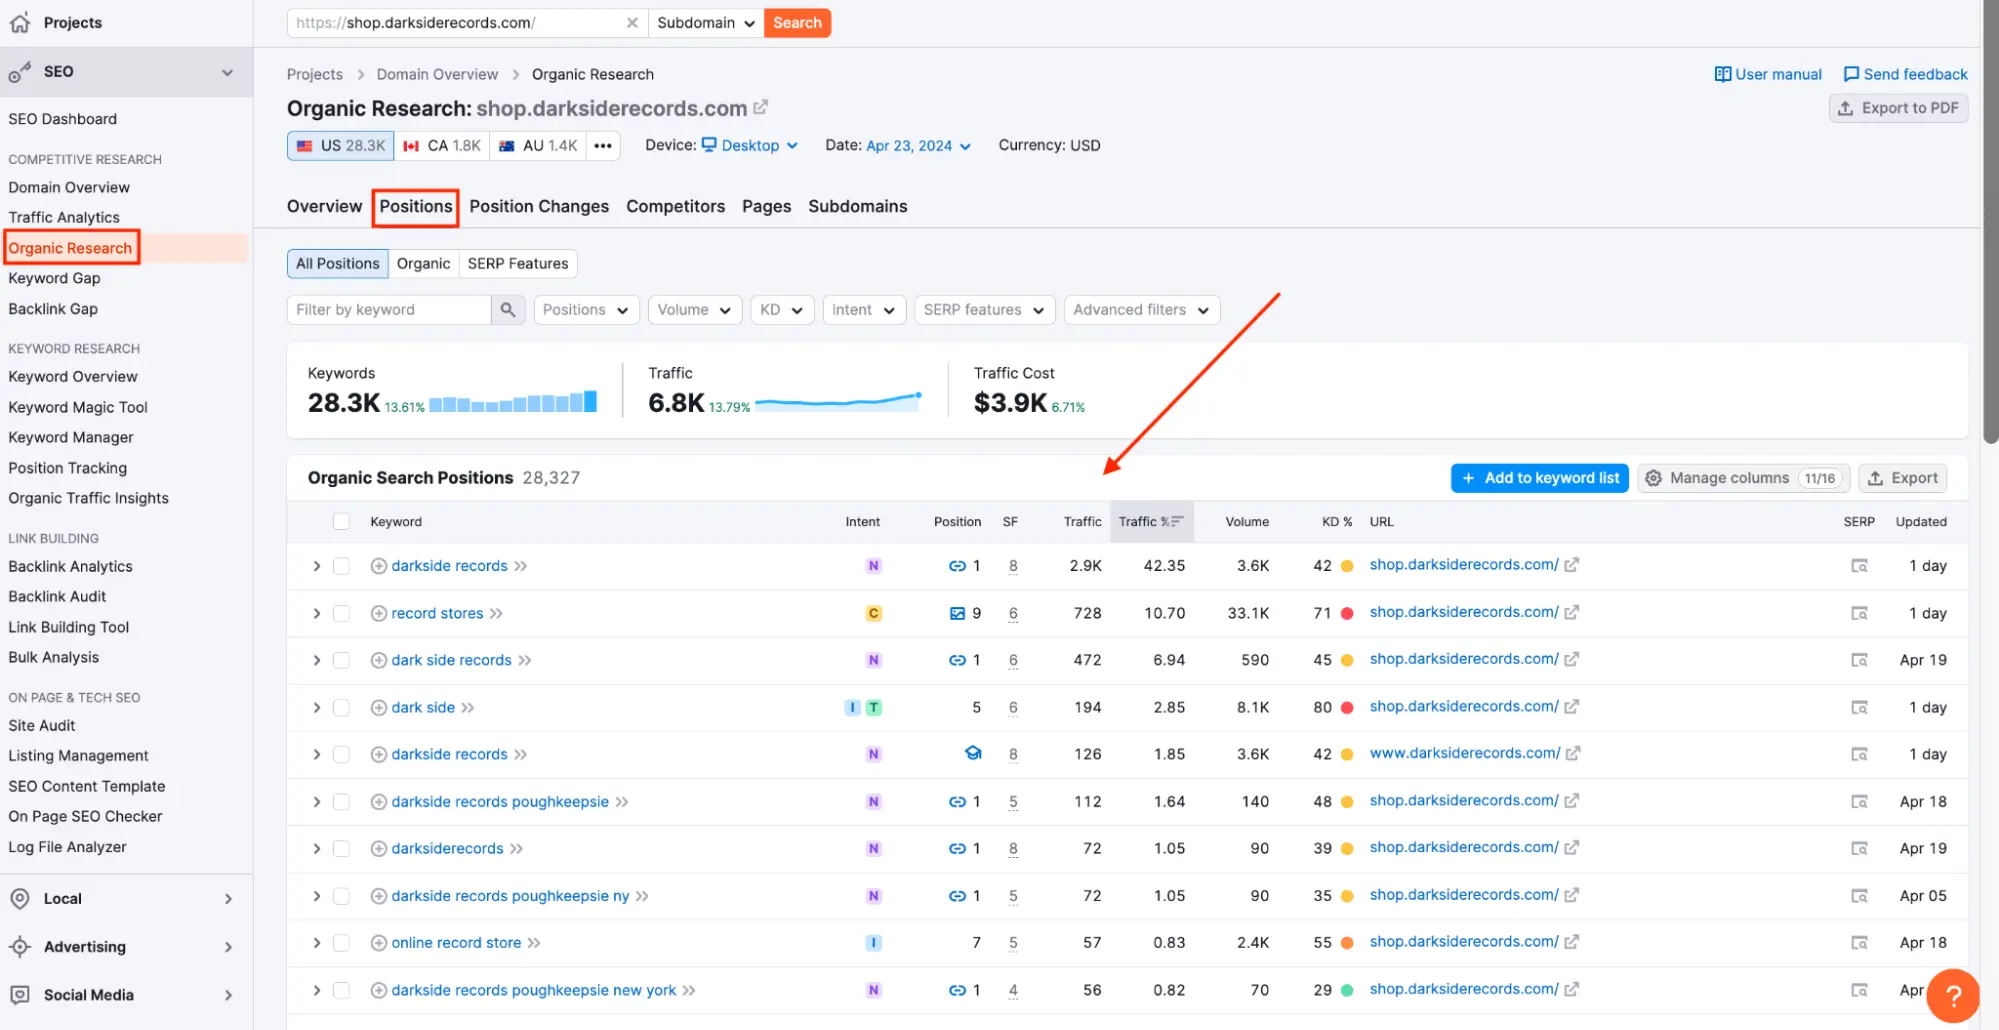Open Intent filter dropdown
Screen dimensions: 1999x1030
coord(864,310)
